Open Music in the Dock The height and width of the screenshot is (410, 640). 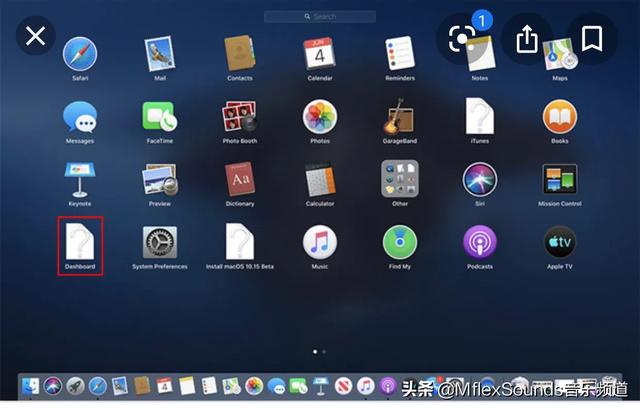[x=366, y=386]
